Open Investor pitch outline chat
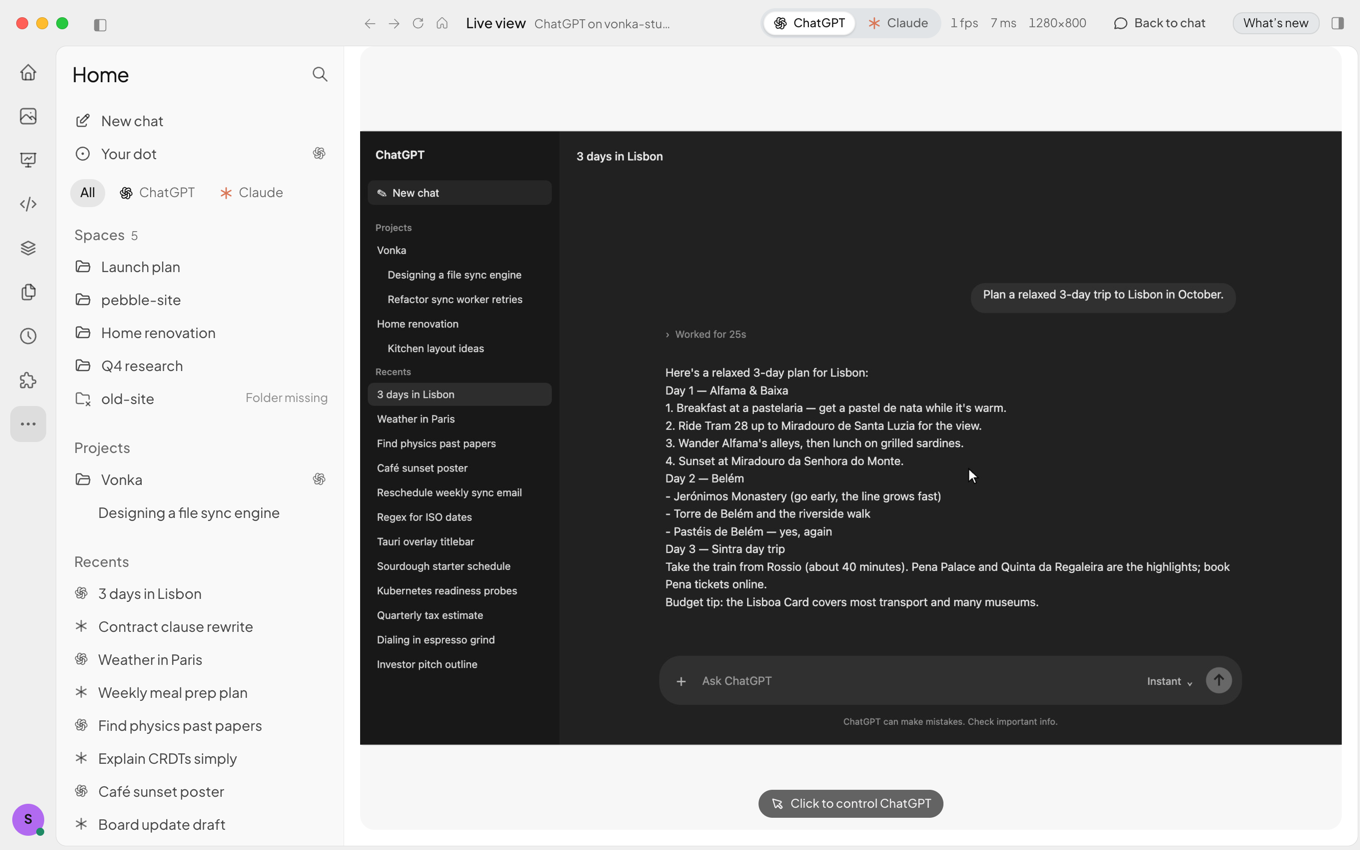This screenshot has height=850, width=1360. coord(459,664)
